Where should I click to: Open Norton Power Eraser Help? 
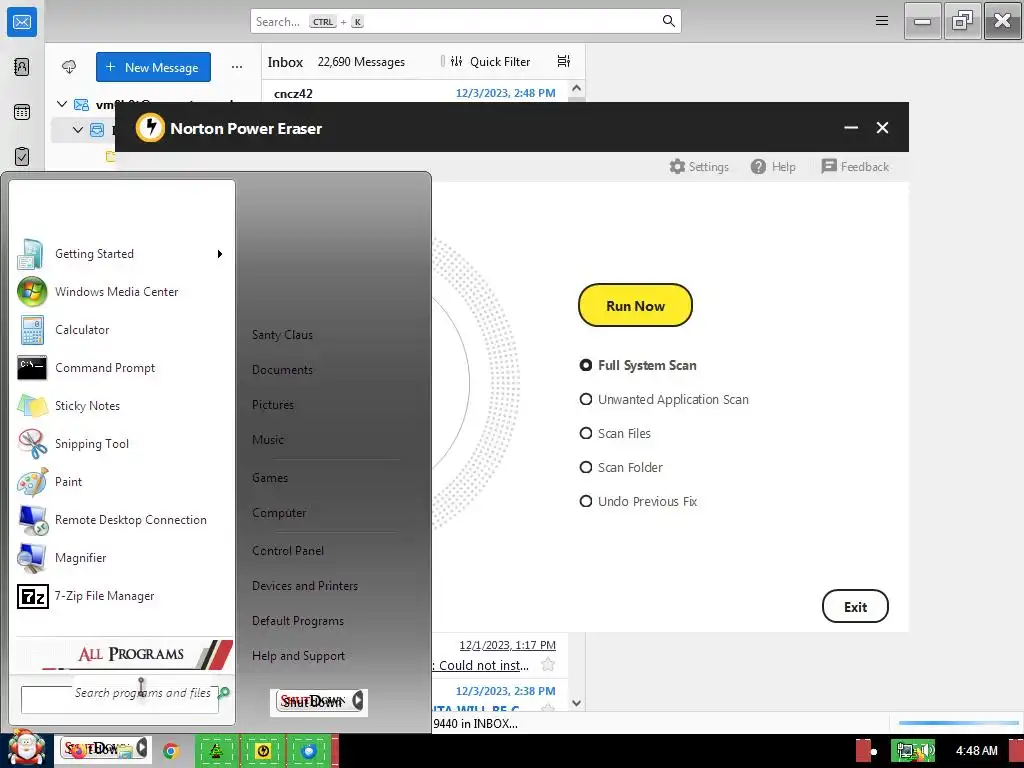point(773,167)
